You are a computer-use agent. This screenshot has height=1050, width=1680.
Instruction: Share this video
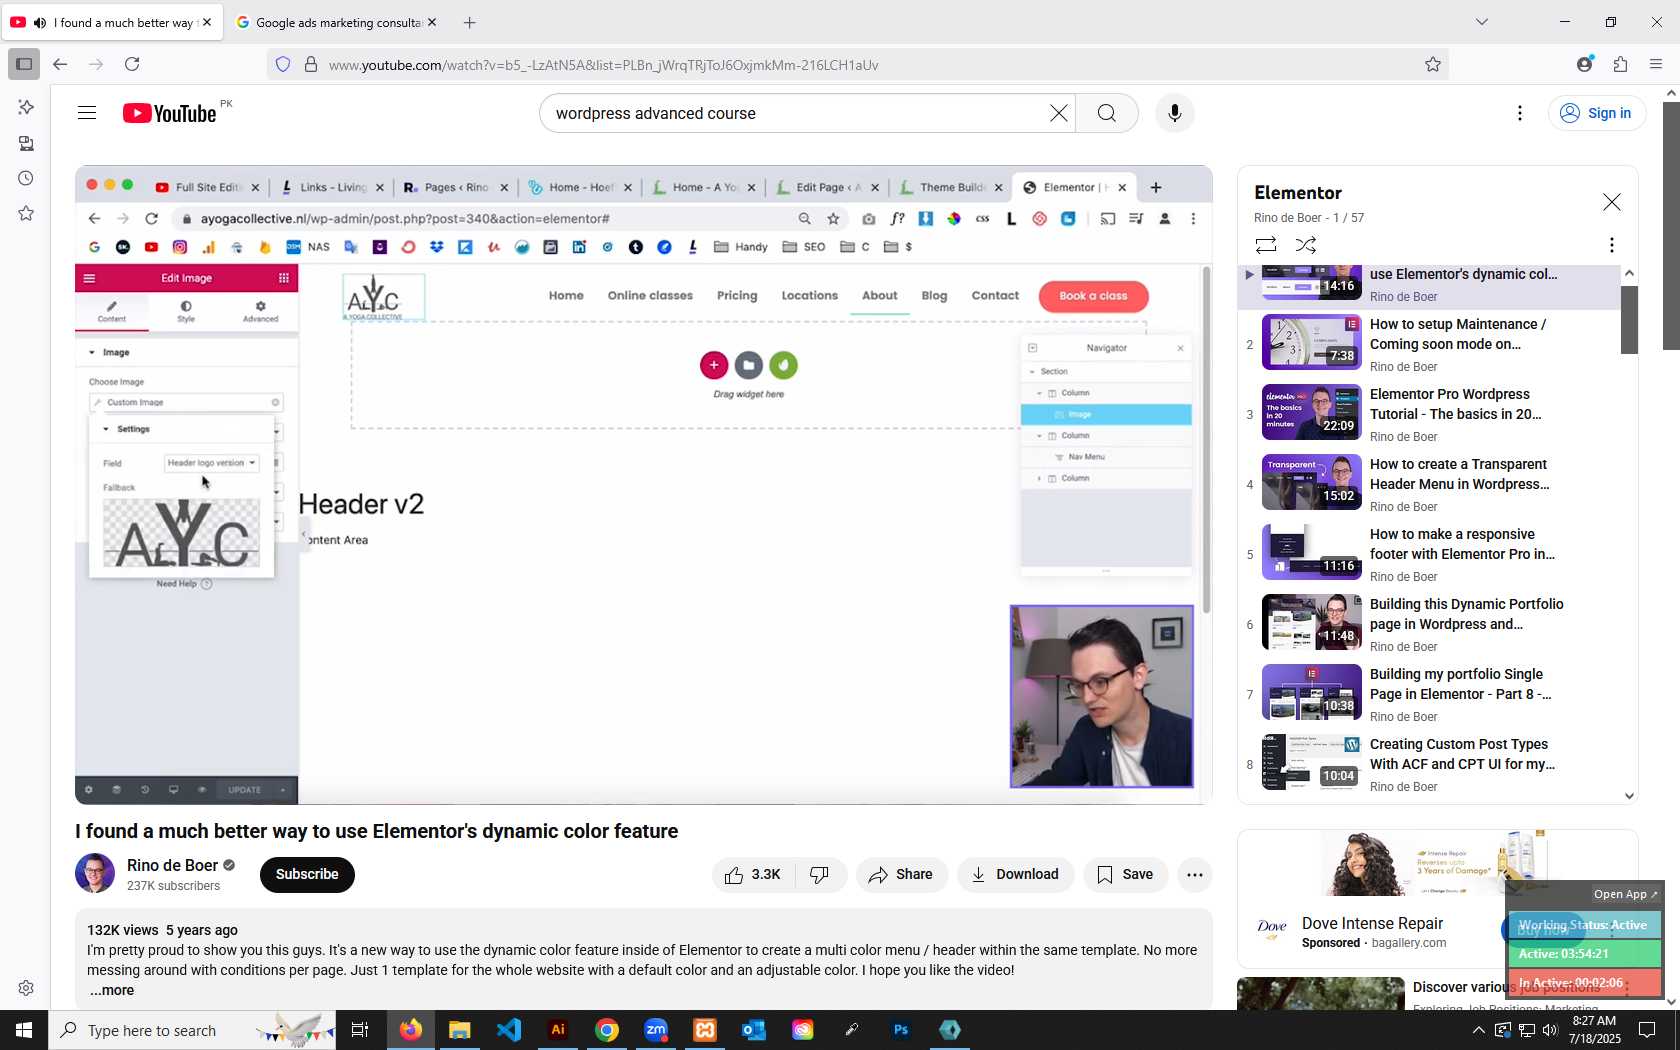[901, 875]
